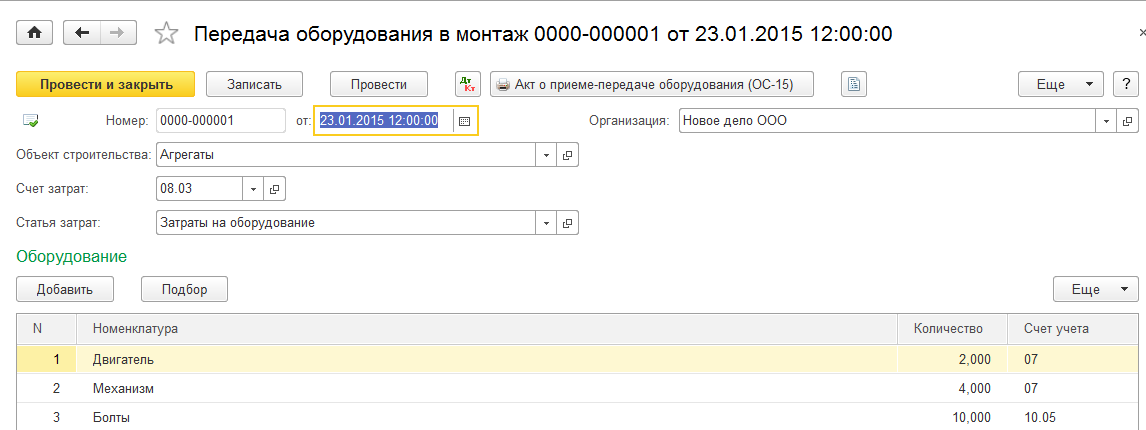Add document to favorites with star
This screenshot has width=1146, height=430.
click(166, 34)
